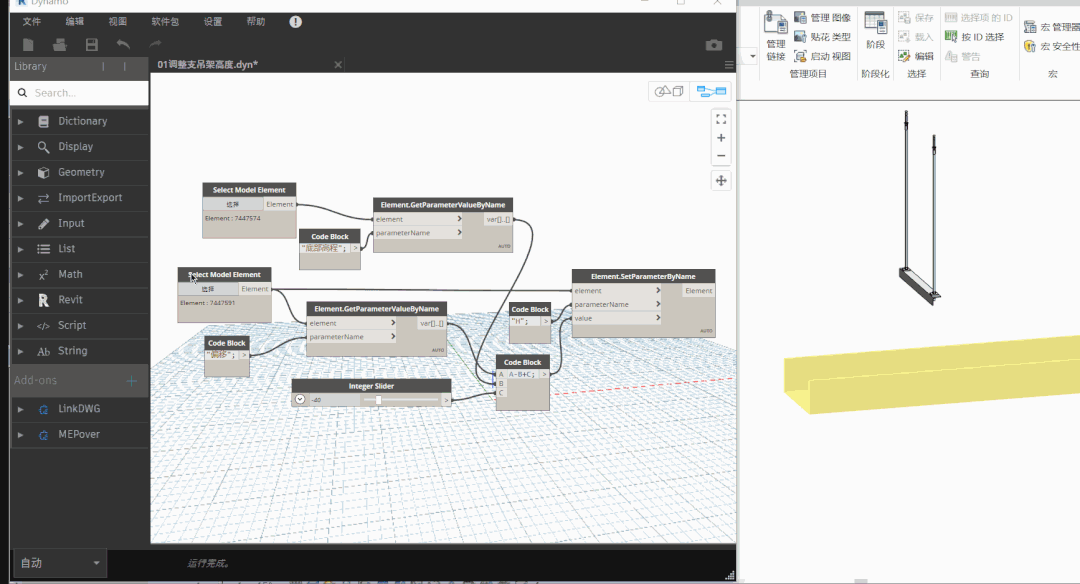Expand the Integer Slider settings chevron
Screen dimensions: 1080x584
[x=300, y=399]
